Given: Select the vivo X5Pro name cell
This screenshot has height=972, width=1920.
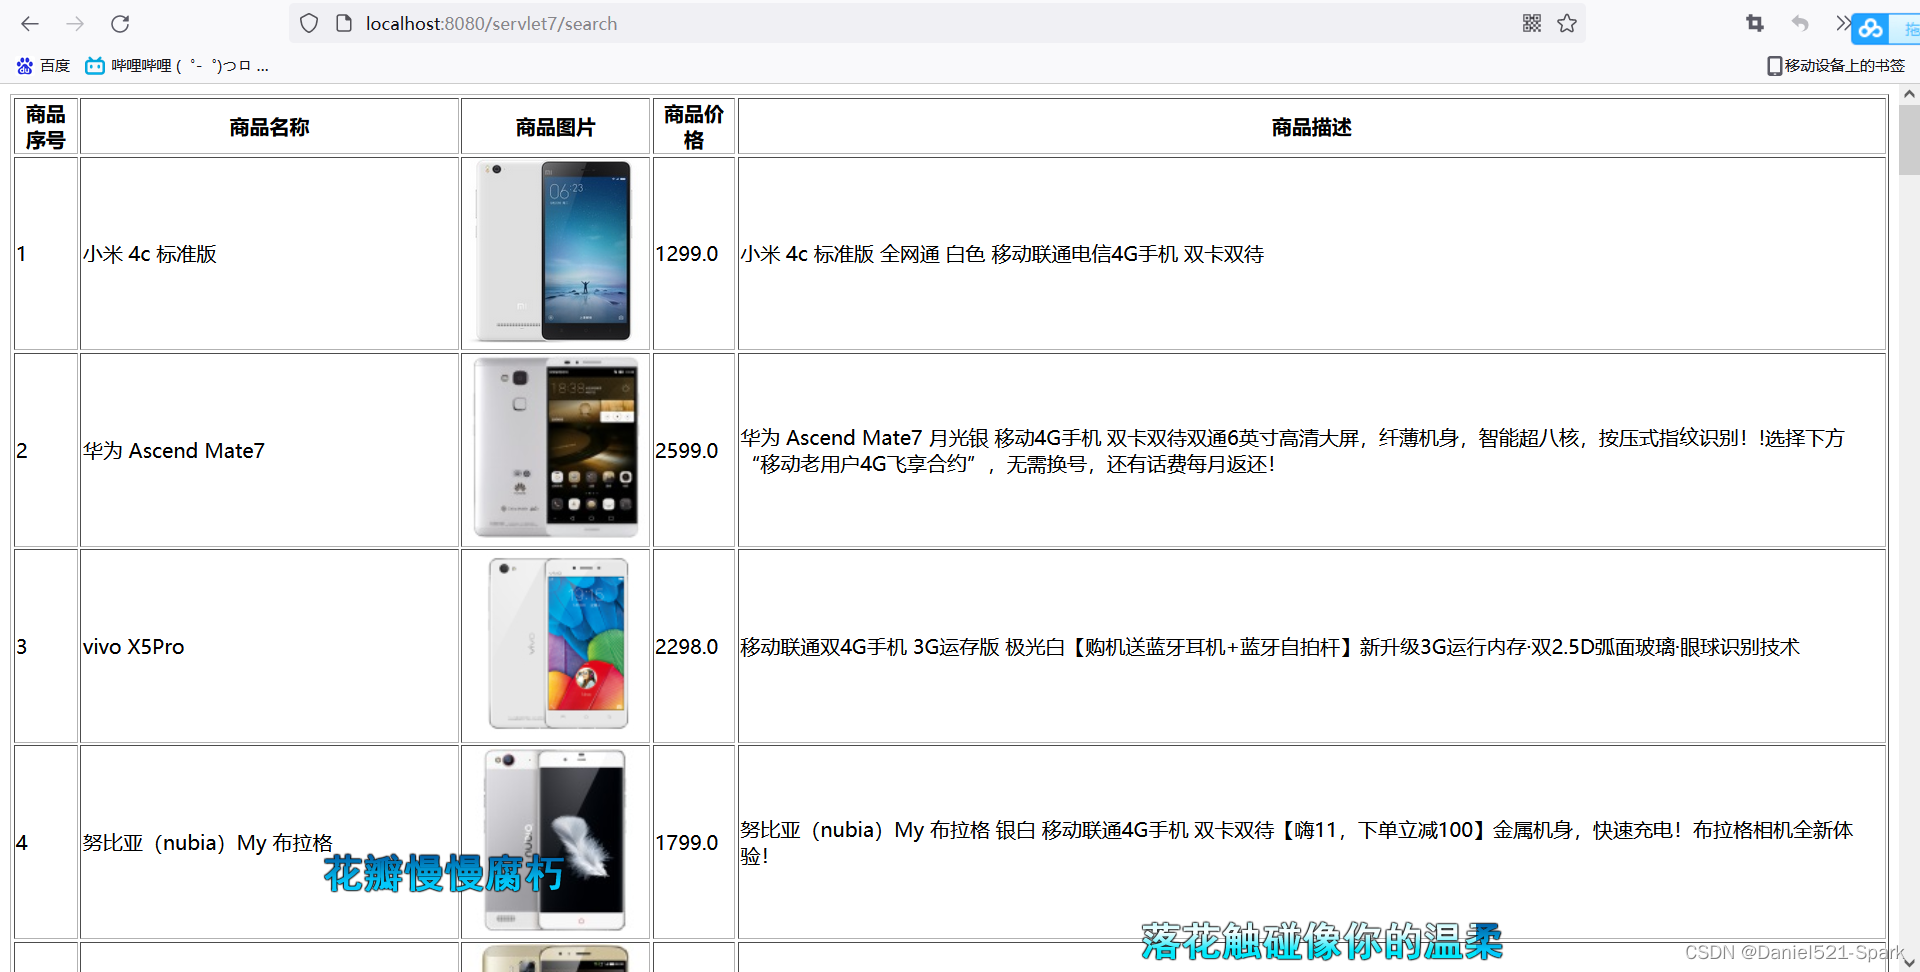Looking at the screenshot, I should 269,646.
